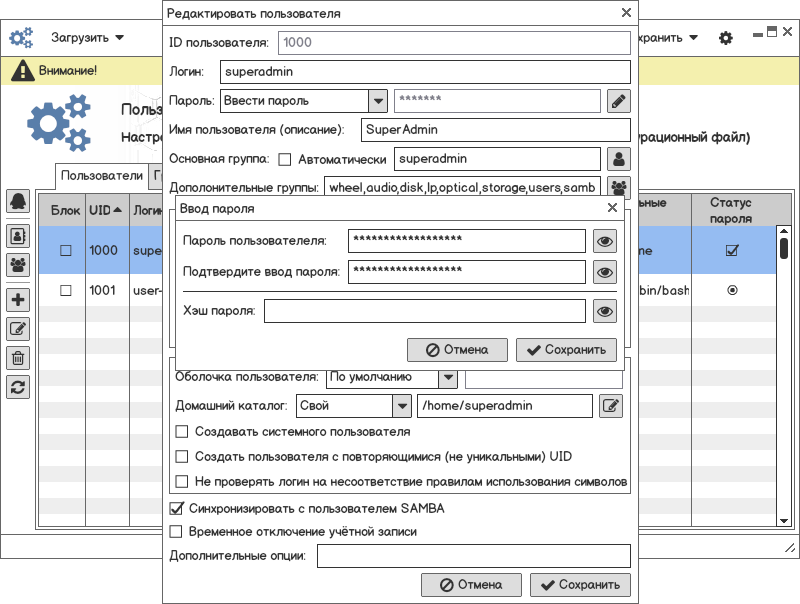
Task: Click the Блок column header
Action: [65, 210]
